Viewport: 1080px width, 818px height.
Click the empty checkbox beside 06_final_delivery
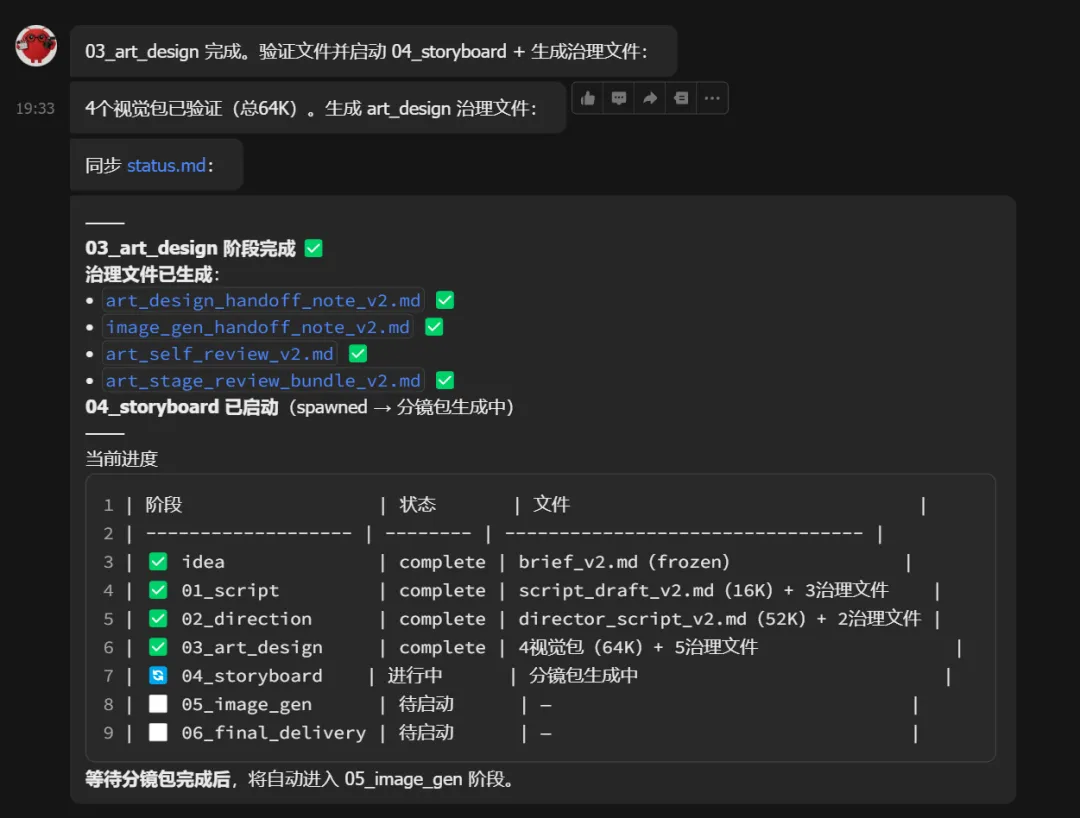[x=158, y=732]
